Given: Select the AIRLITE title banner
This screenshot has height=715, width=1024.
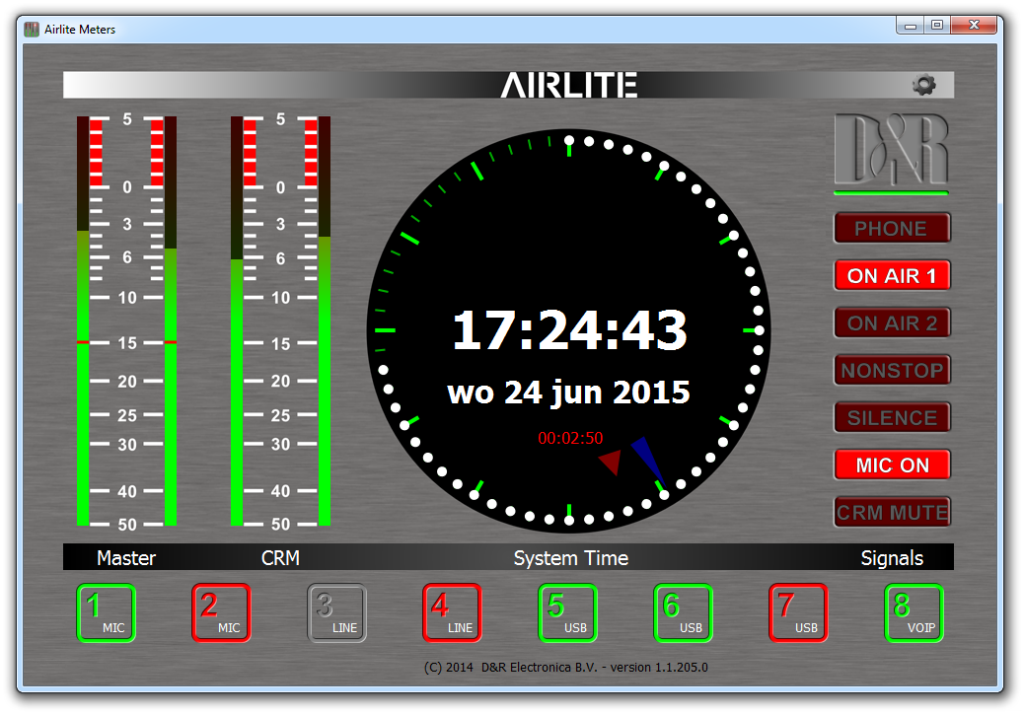Looking at the screenshot, I should (x=570, y=84).
